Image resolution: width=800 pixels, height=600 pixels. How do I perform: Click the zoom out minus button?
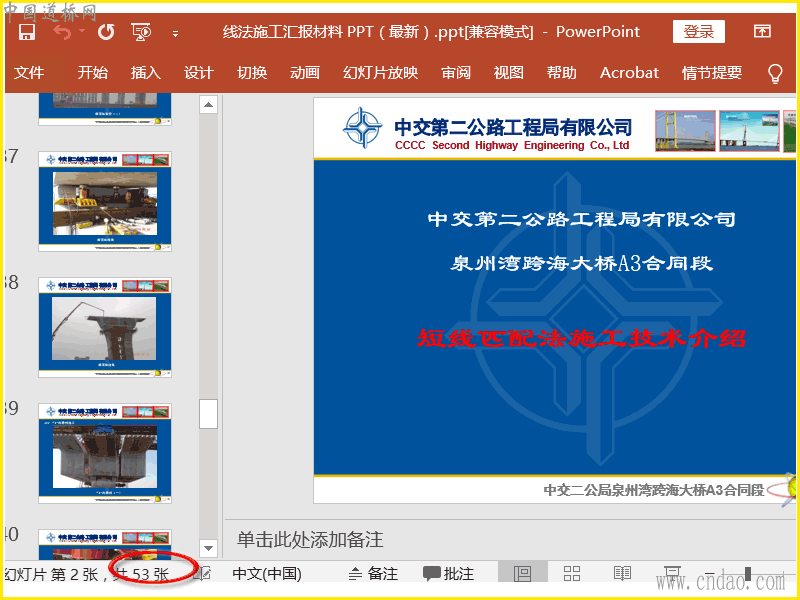click(x=710, y=573)
